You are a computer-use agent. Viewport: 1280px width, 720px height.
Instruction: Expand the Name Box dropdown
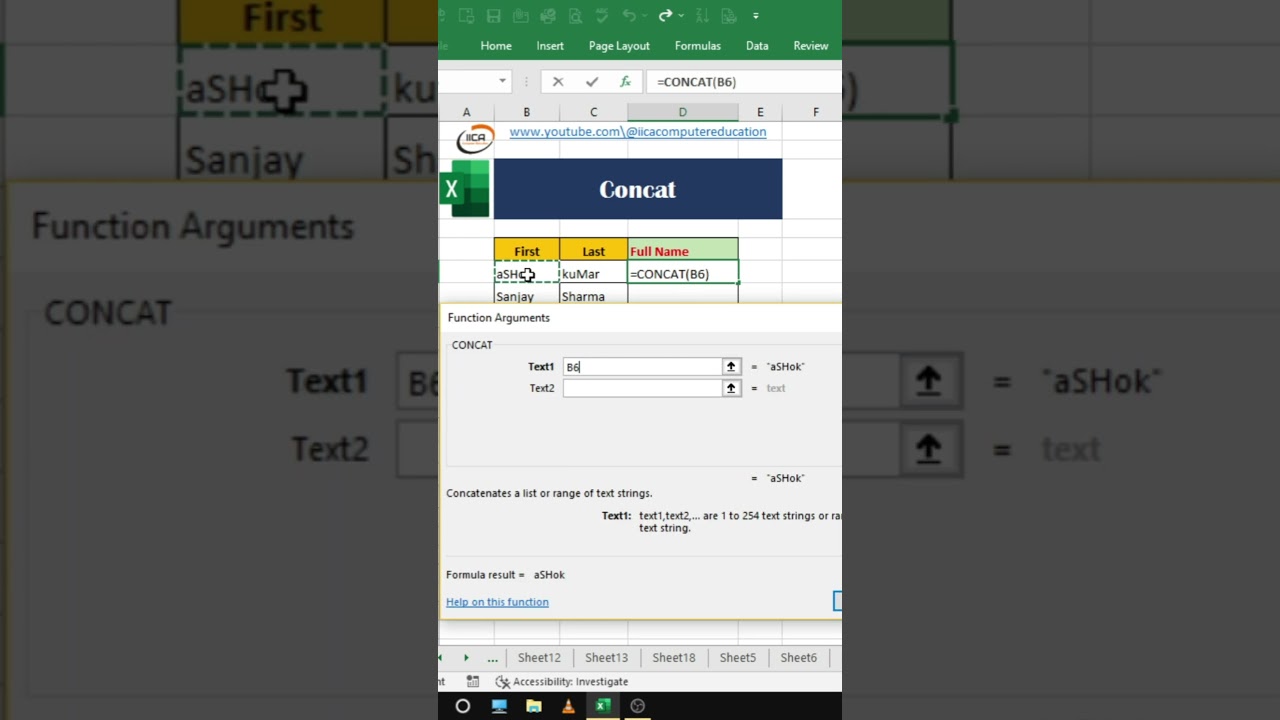click(x=502, y=82)
